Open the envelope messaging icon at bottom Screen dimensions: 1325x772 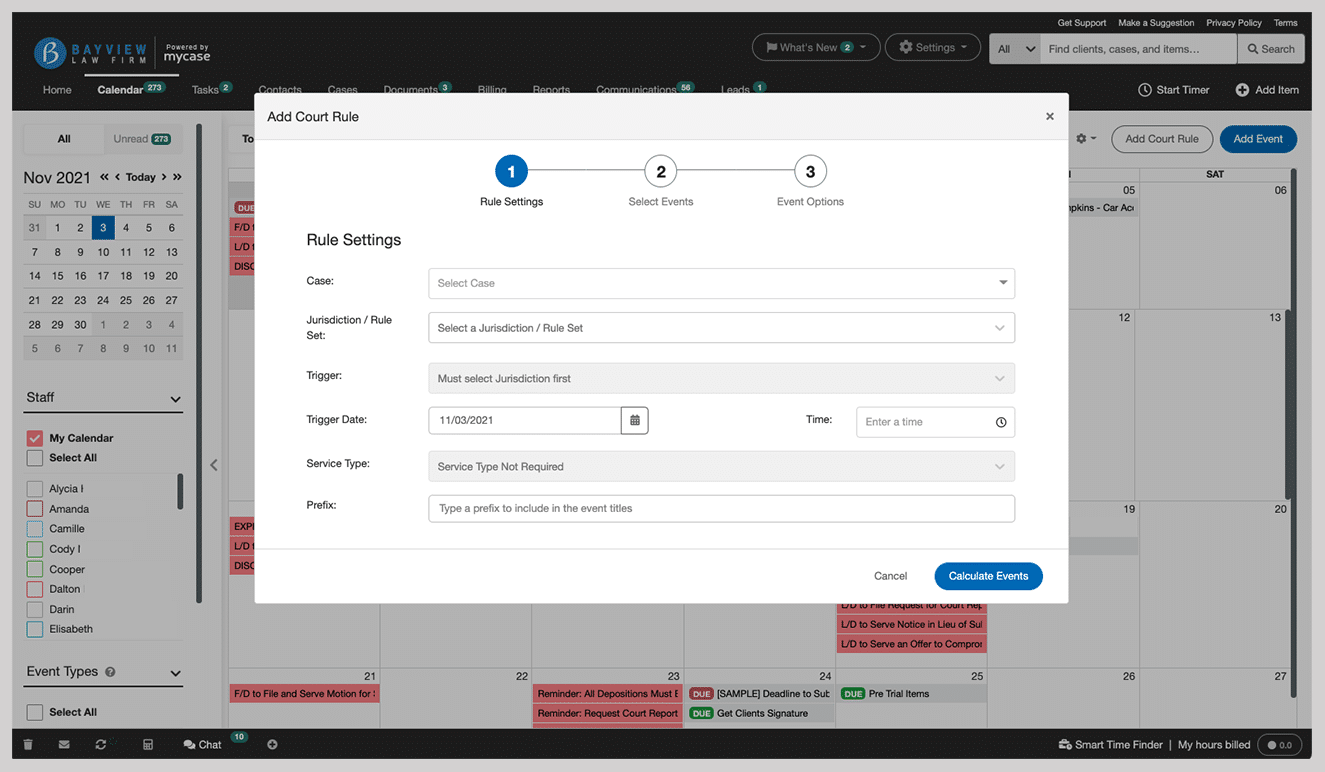pos(62,744)
